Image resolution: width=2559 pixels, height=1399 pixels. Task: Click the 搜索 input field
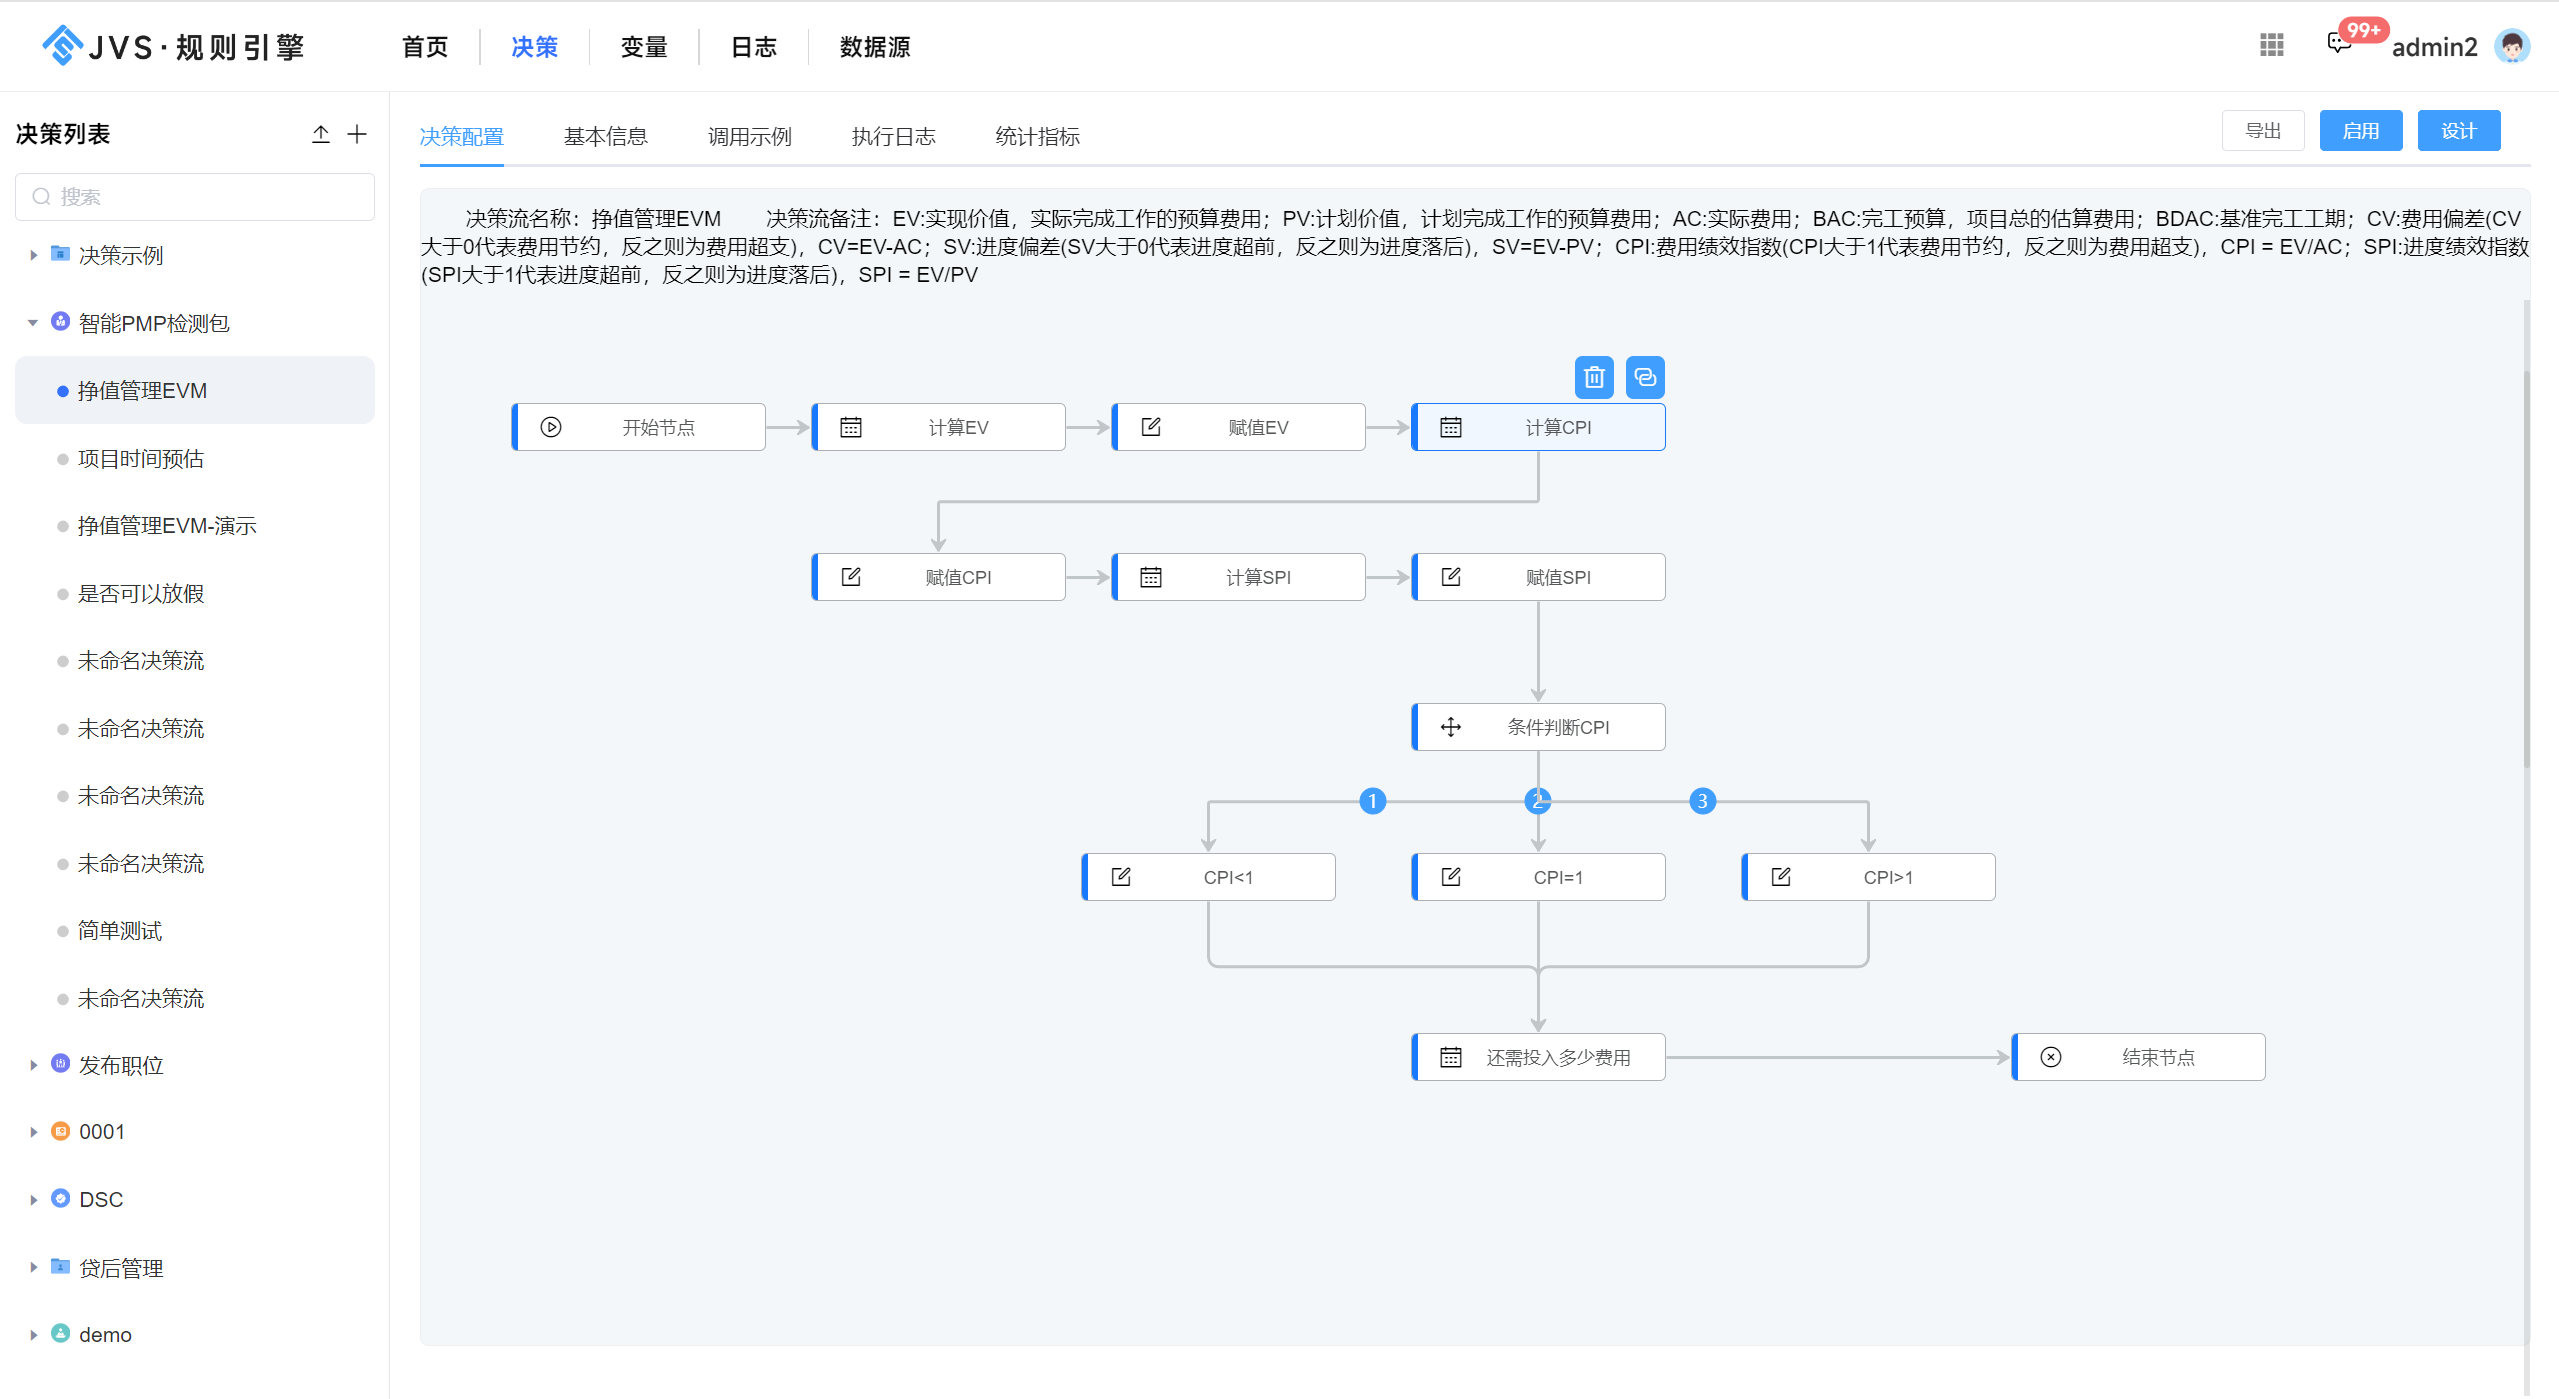tap(195, 197)
